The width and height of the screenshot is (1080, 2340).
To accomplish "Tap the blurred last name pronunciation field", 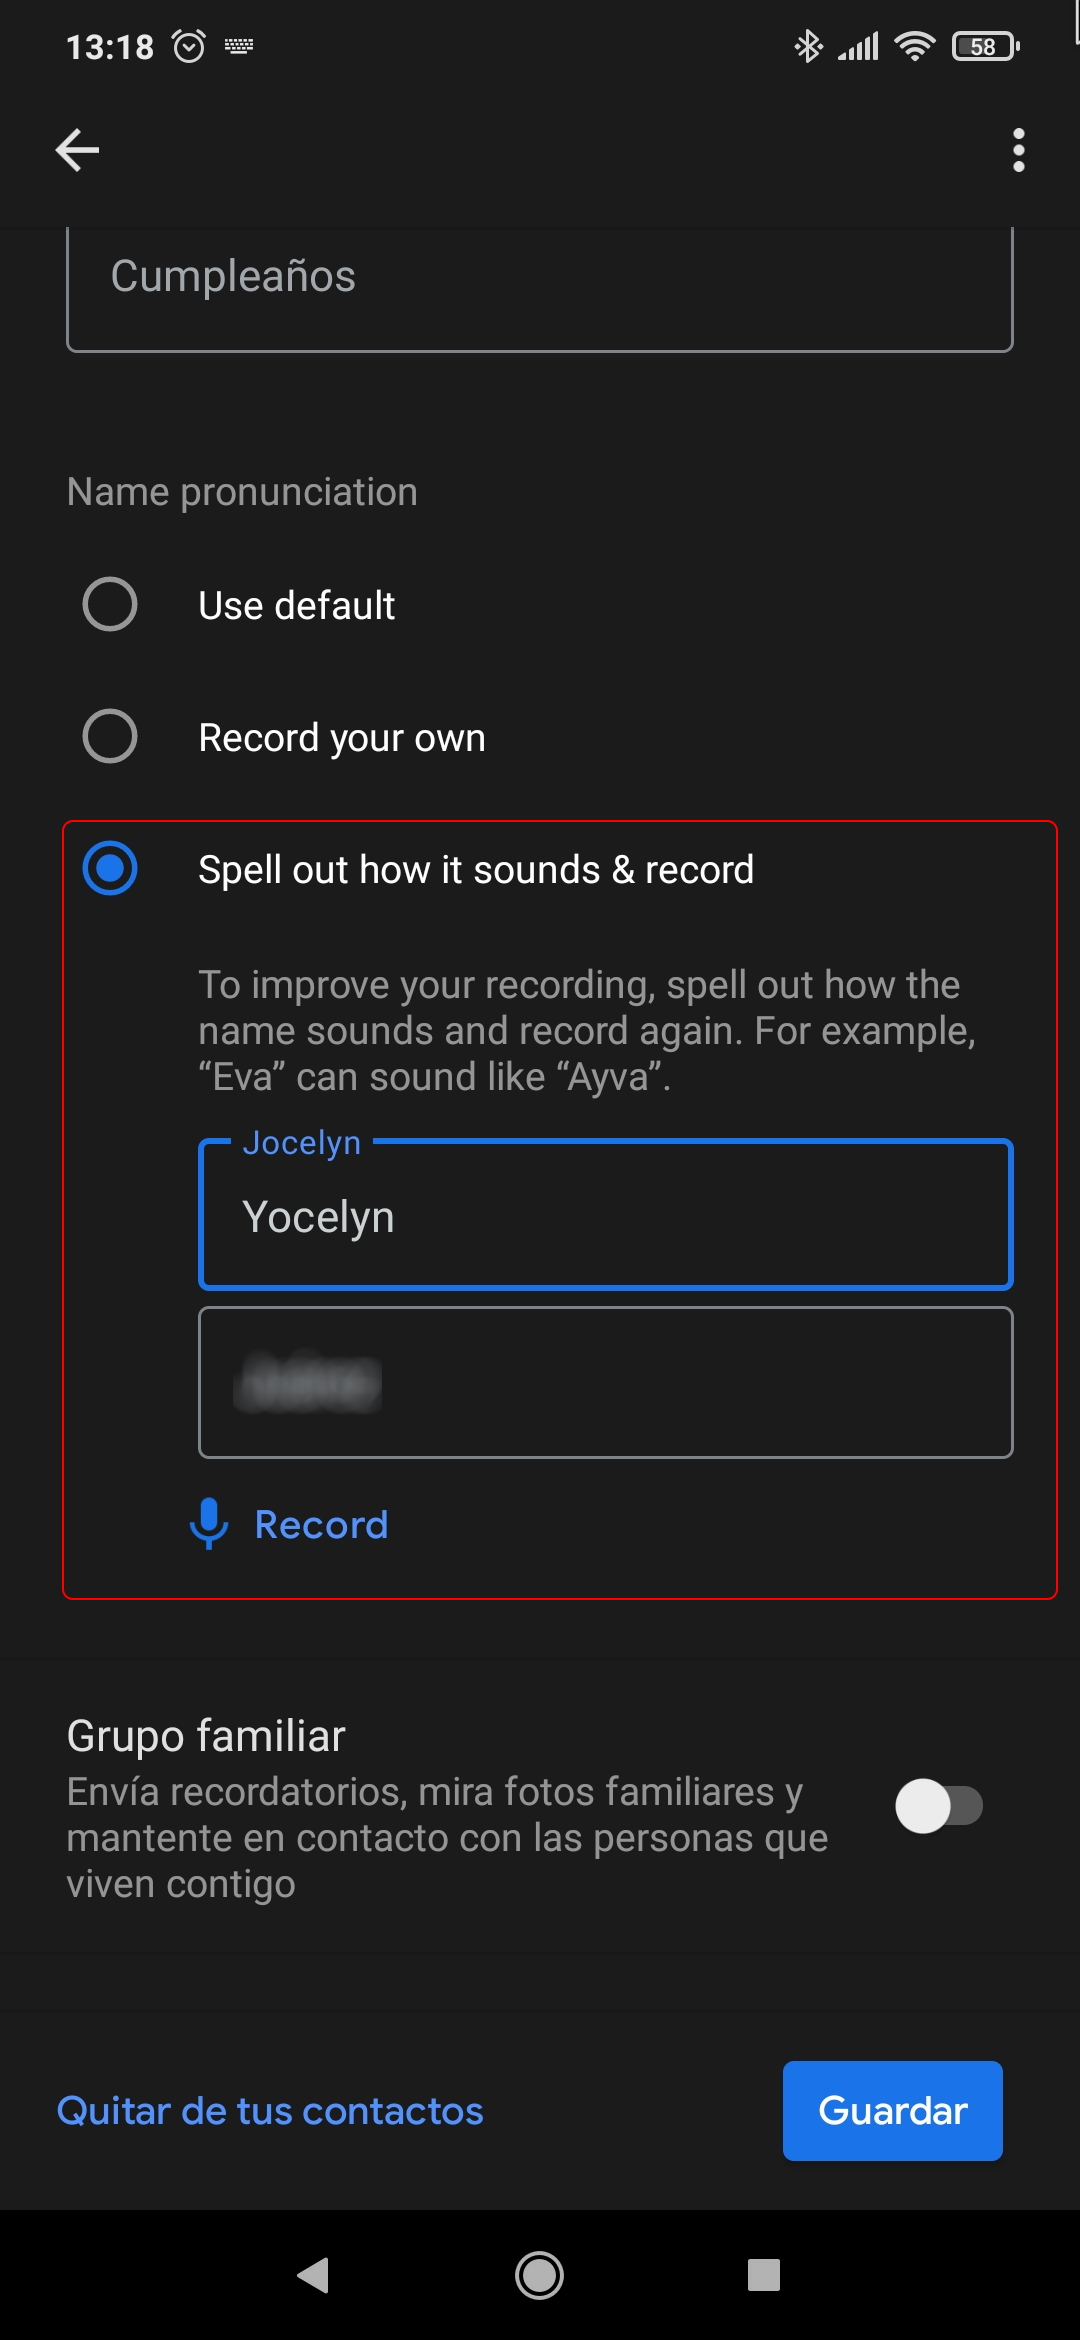I will (606, 1383).
